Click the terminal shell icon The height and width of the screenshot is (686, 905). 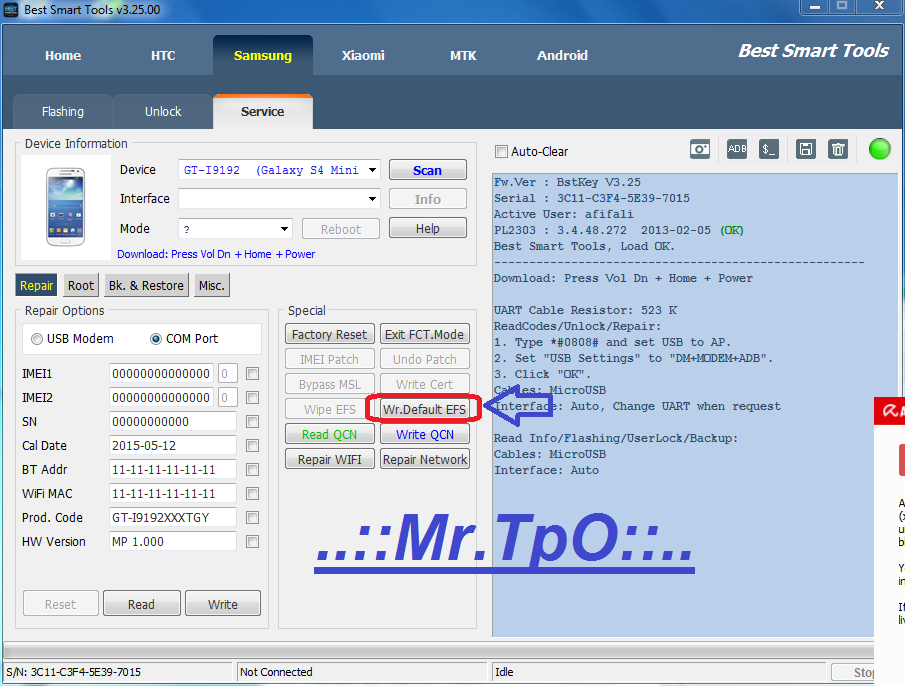[x=768, y=149]
